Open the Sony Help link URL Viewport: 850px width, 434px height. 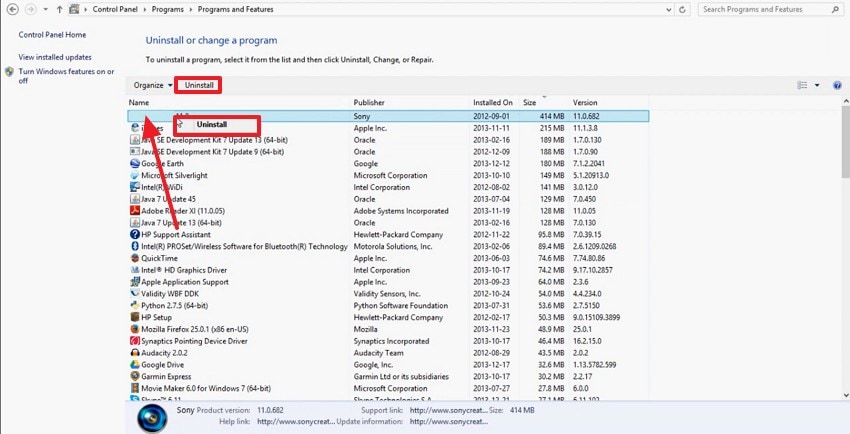297,421
